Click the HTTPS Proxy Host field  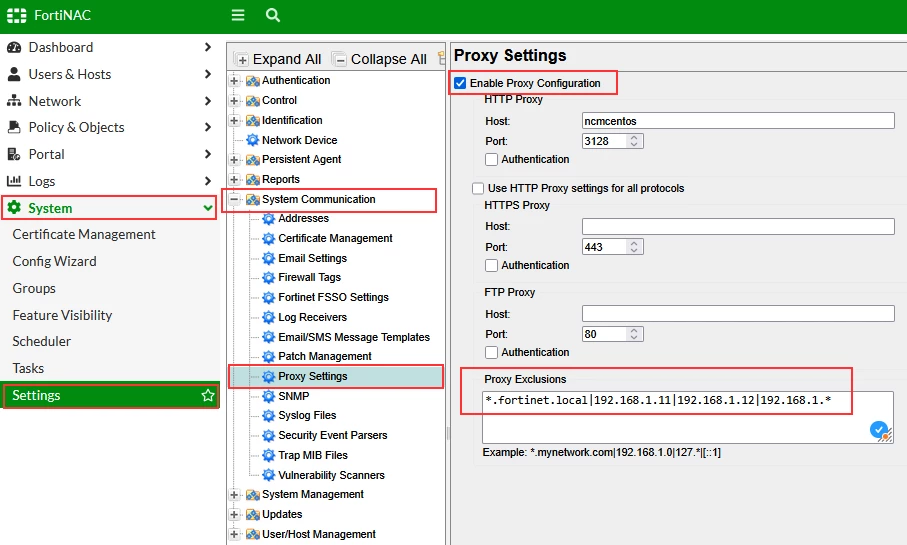point(738,226)
